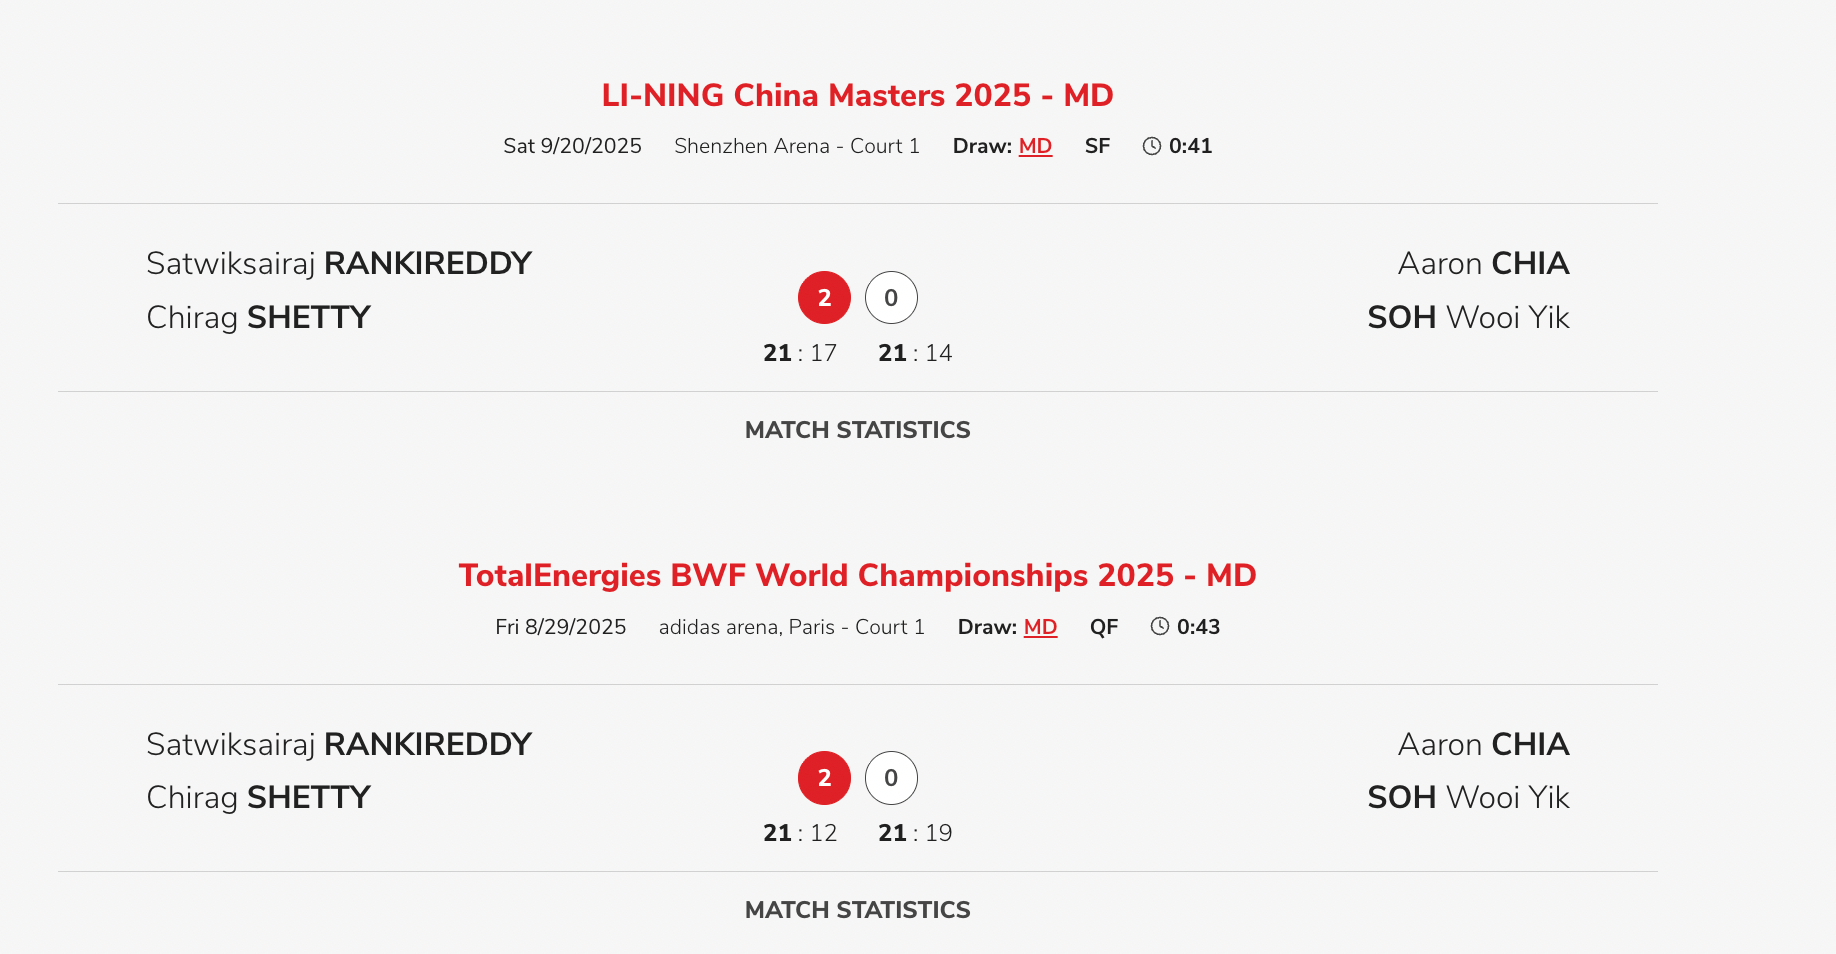Click the clock icon beside 0:41 duration
The image size is (1836, 954).
(x=1152, y=146)
